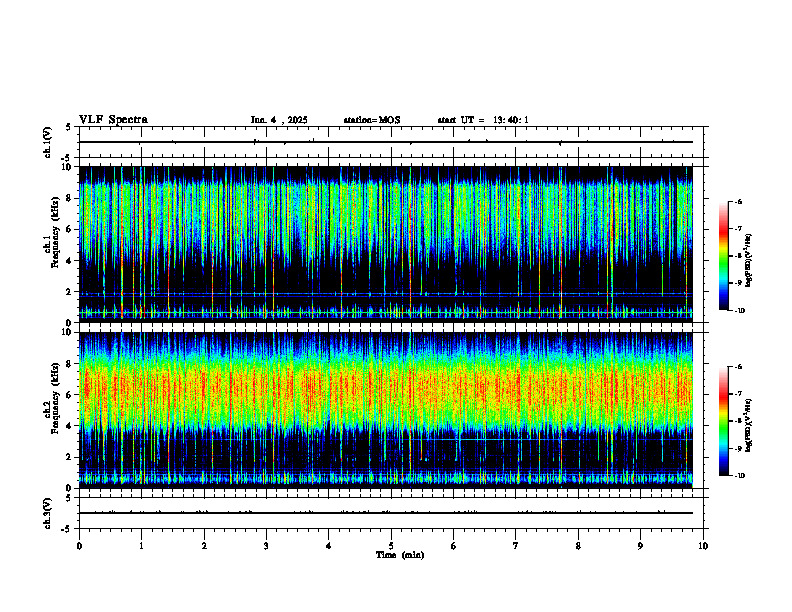The height and width of the screenshot is (612, 792).
Task: Click time axis tick label "6"
Action: (454, 546)
